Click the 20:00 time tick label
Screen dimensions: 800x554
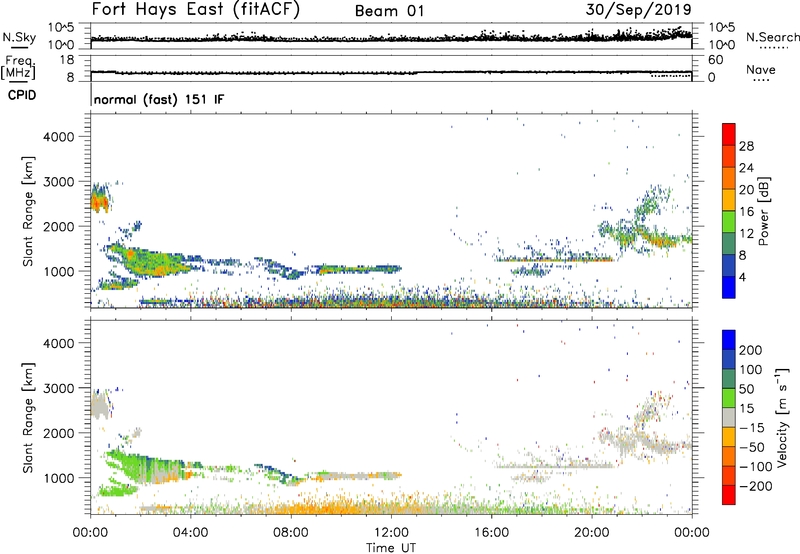[591, 533]
